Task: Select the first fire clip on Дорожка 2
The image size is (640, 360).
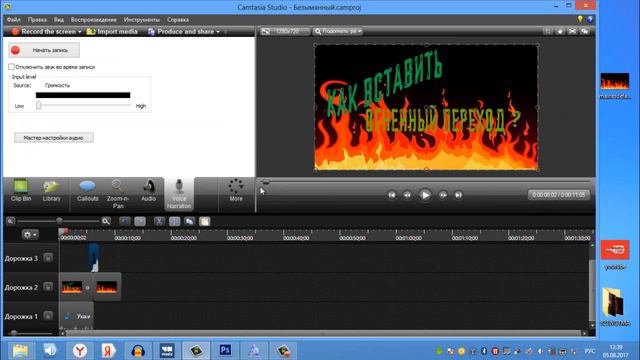Action: coord(72,287)
